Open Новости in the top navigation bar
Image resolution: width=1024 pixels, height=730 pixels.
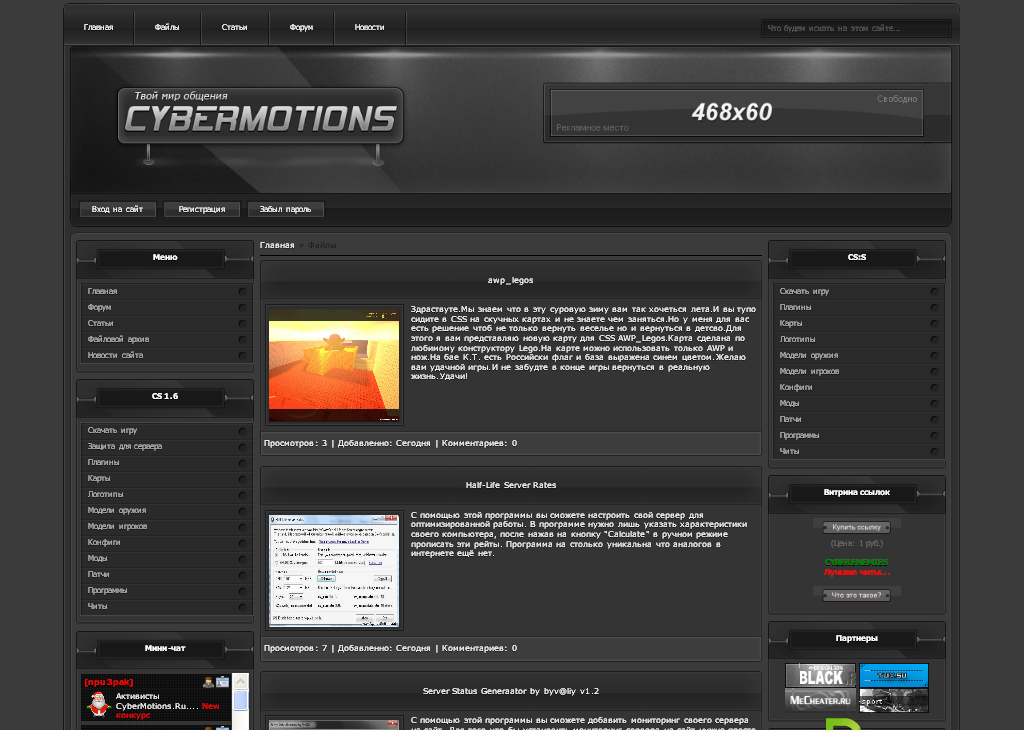(370, 27)
